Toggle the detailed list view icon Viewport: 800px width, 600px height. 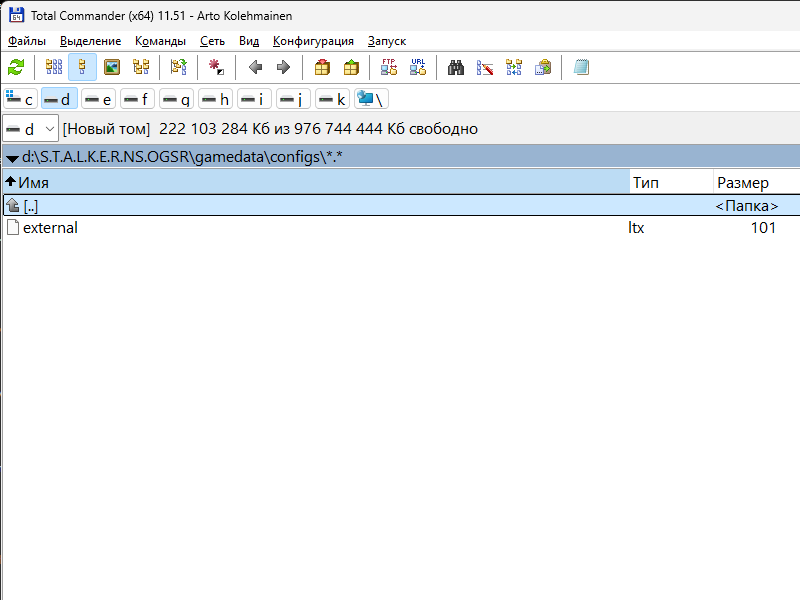coord(83,67)
